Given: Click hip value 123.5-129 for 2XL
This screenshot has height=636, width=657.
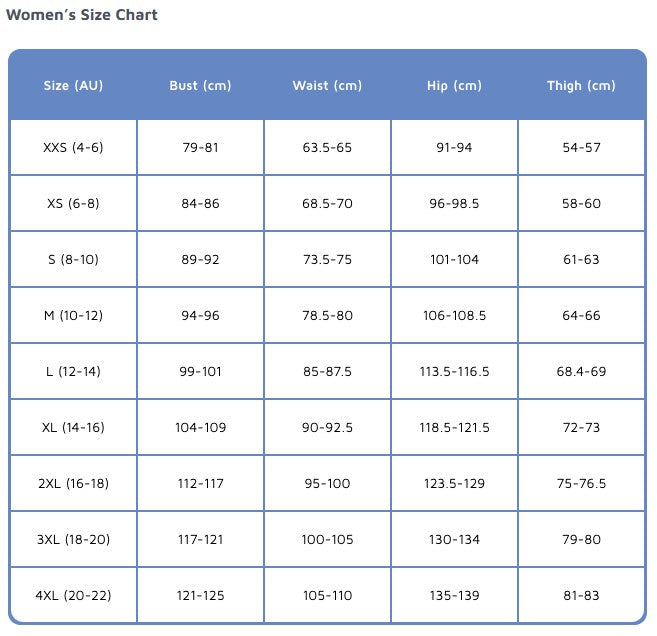Looking at the screenshot, I should 454,484.
